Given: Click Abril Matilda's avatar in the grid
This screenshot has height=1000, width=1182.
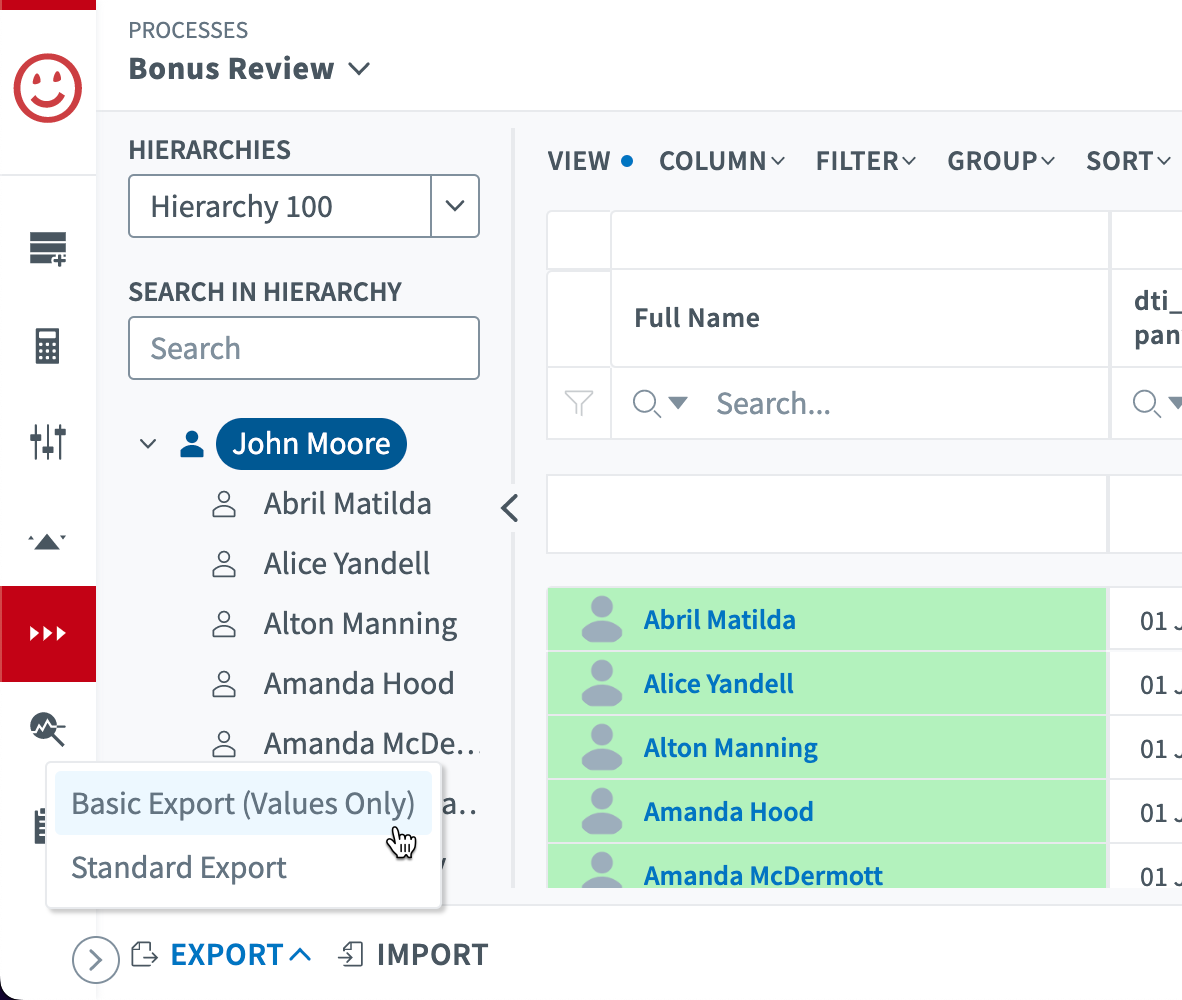Looking at the screenshot, I should pos(602,620).
